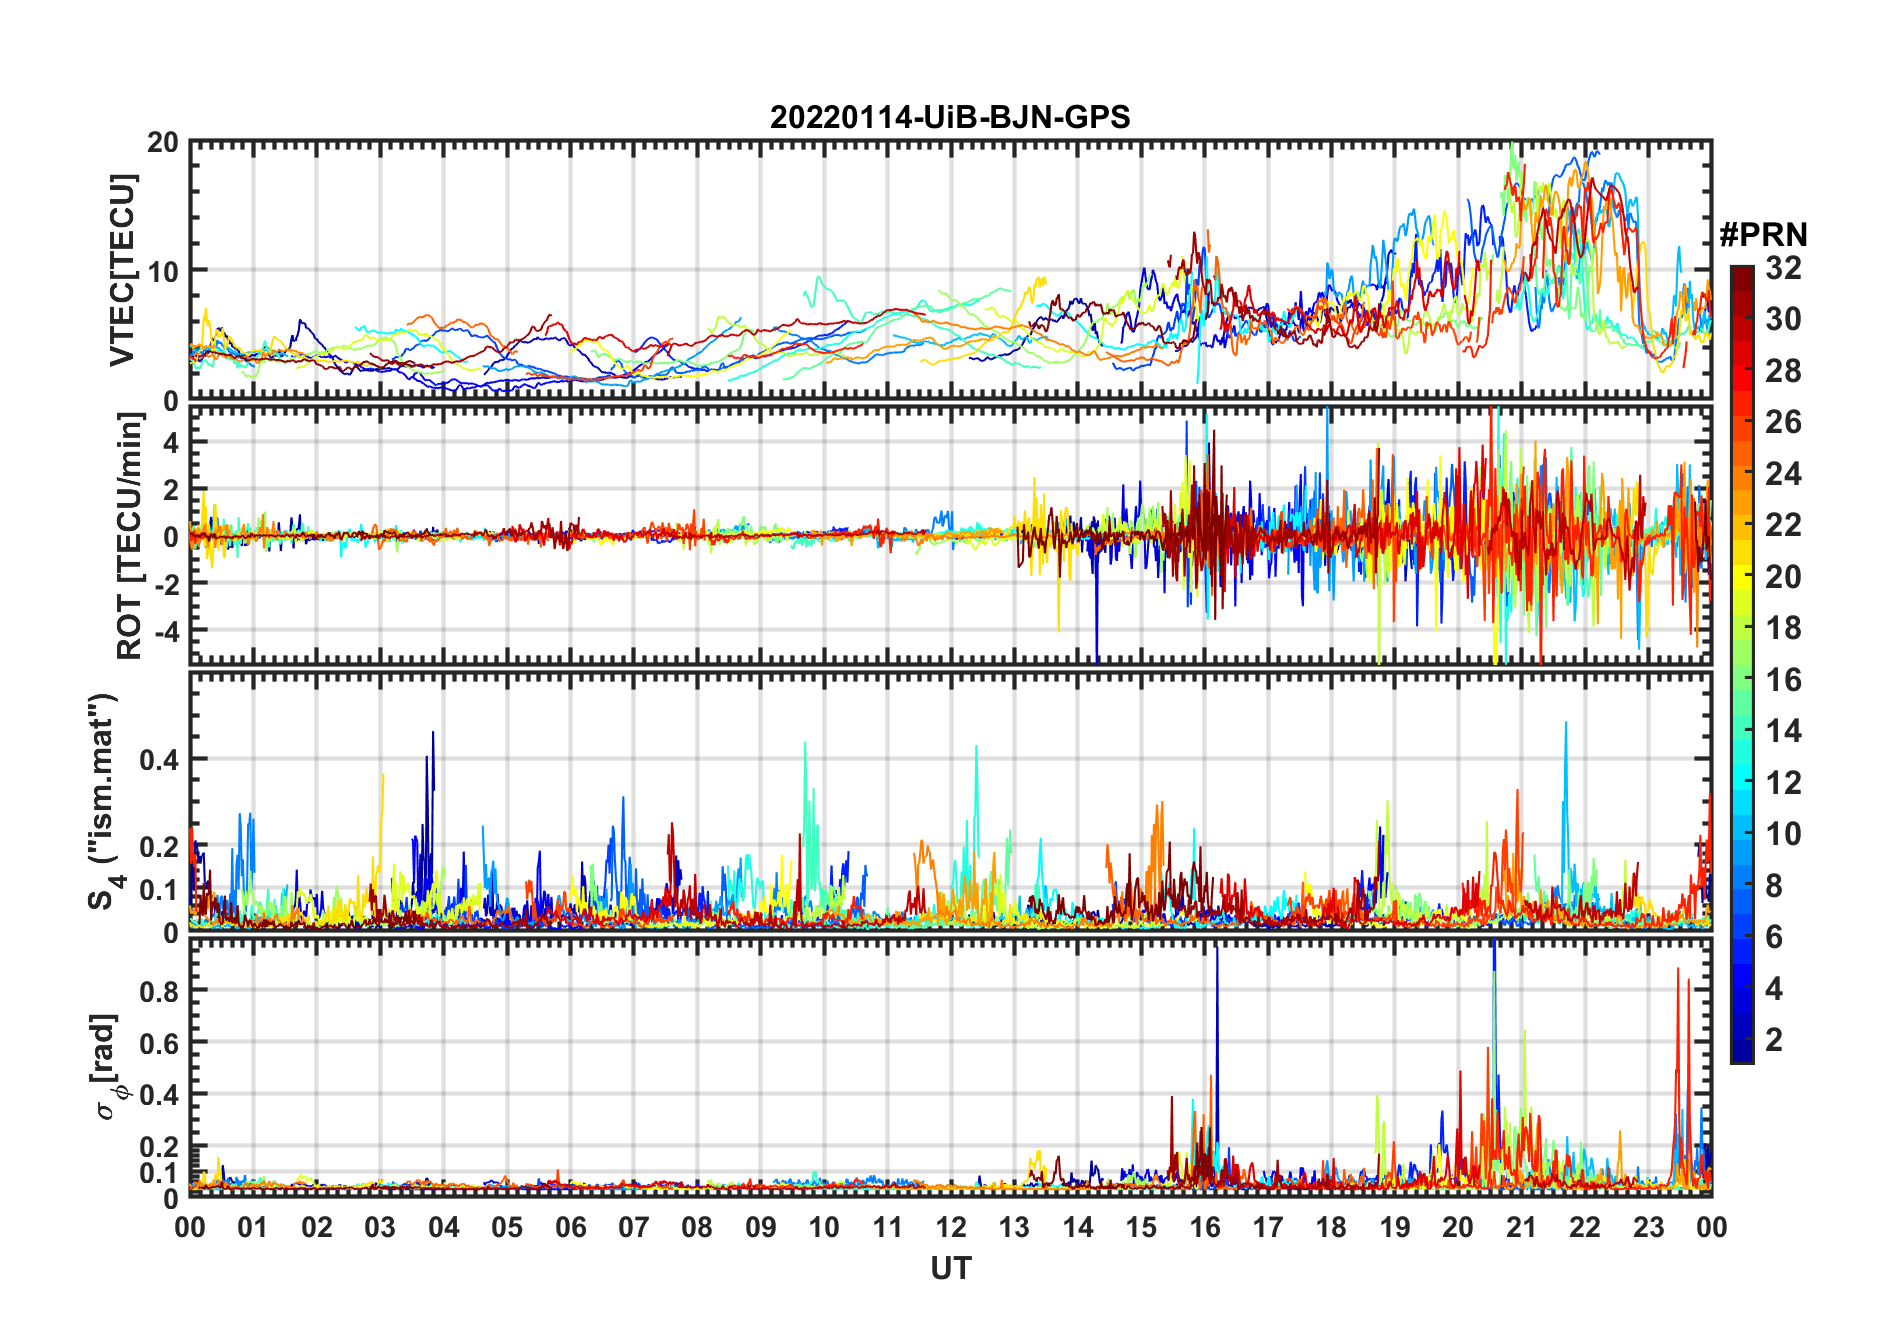Click colorbar tick label 12
This screenshot has width=1902, height=1330.
coord(1783,783)
